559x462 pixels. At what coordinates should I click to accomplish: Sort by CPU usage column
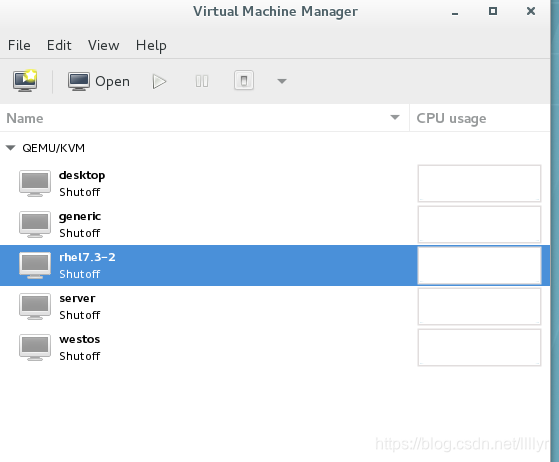[x=480, y=118]
